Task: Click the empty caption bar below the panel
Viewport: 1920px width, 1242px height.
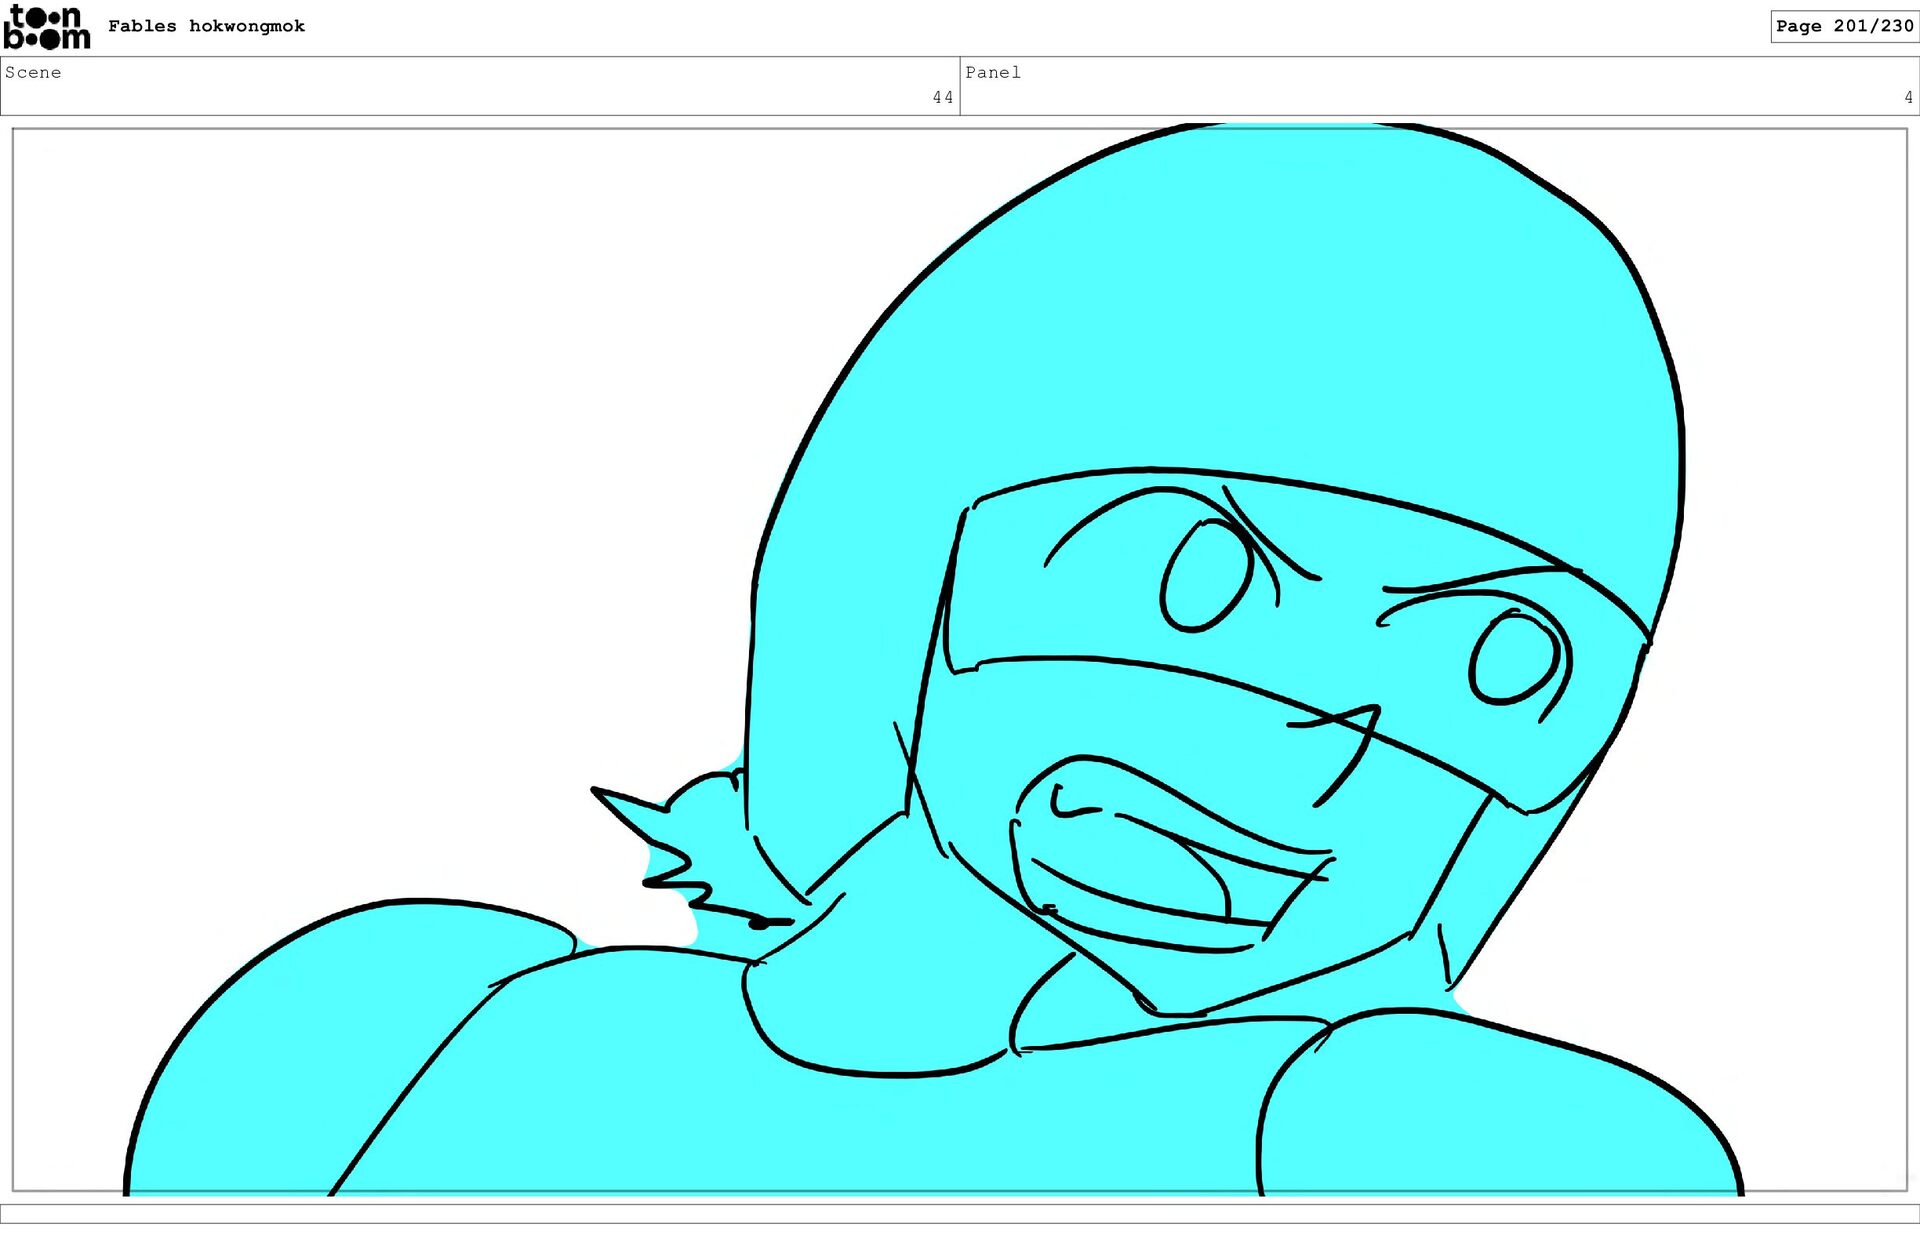Action: [960, 1213]
